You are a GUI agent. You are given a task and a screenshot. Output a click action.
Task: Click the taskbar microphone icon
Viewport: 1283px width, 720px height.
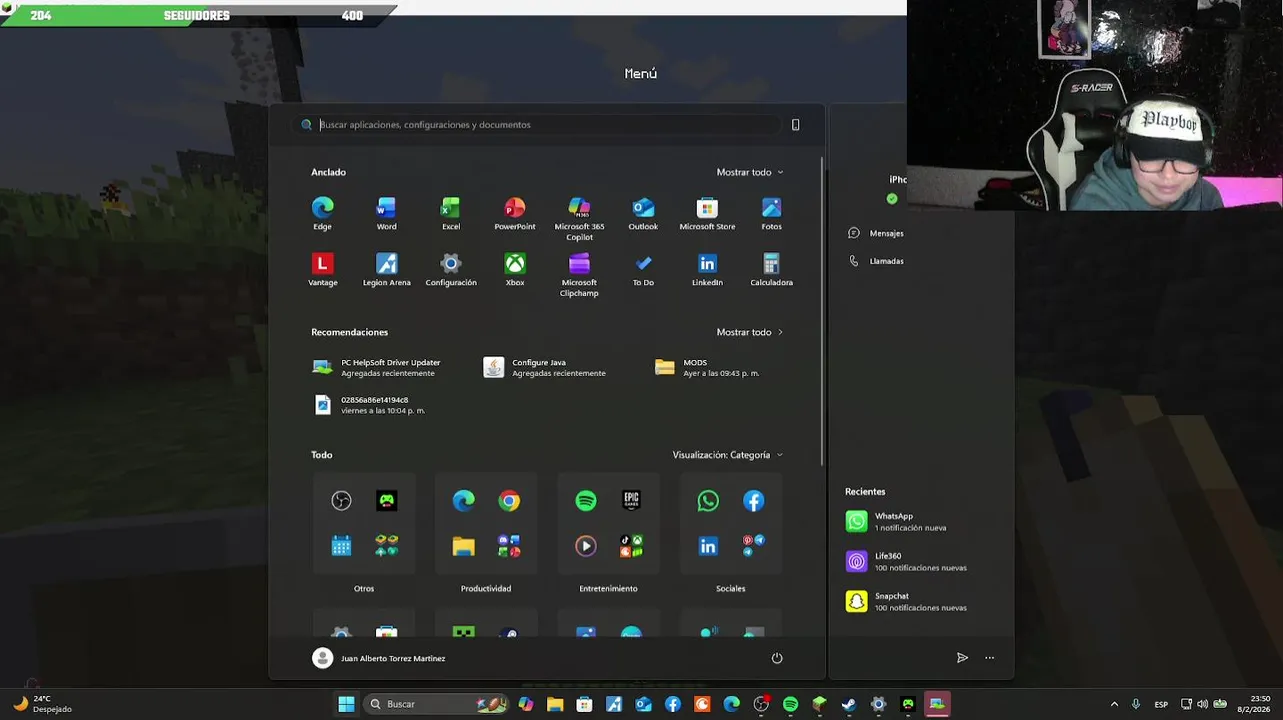pyautogui.click(x=1135, y=704)
